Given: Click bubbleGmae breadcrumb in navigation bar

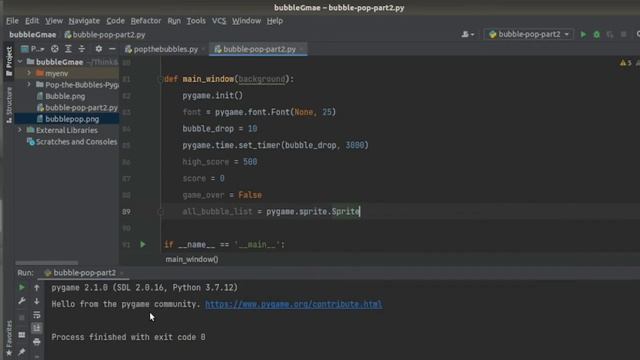Looking at the screenshot, I should 33,35.
